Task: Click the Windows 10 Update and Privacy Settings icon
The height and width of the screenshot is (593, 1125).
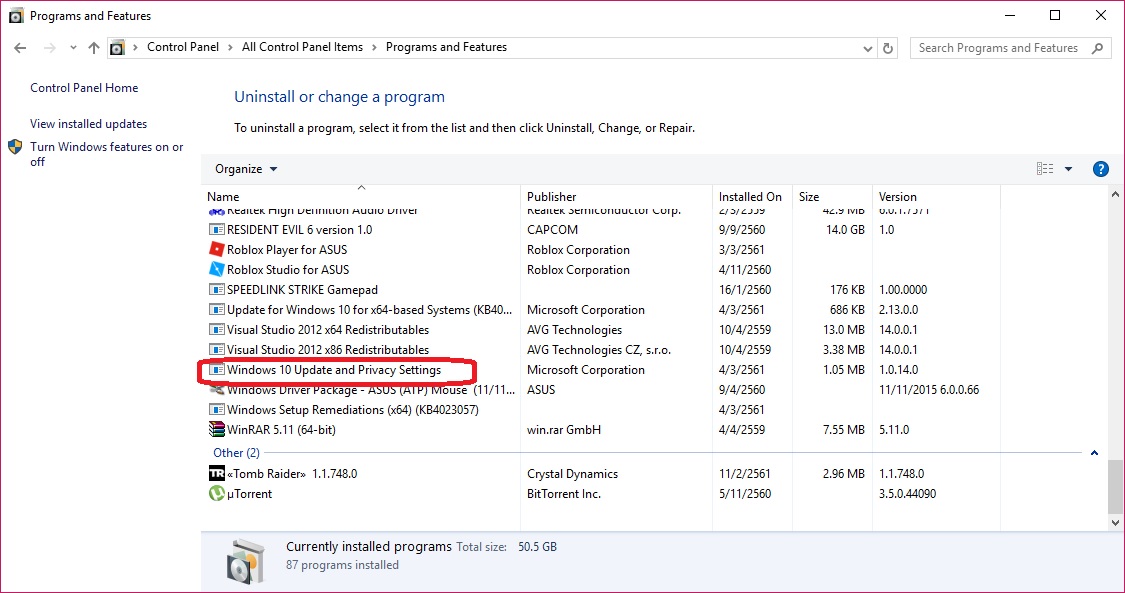Action: point(216,370)
